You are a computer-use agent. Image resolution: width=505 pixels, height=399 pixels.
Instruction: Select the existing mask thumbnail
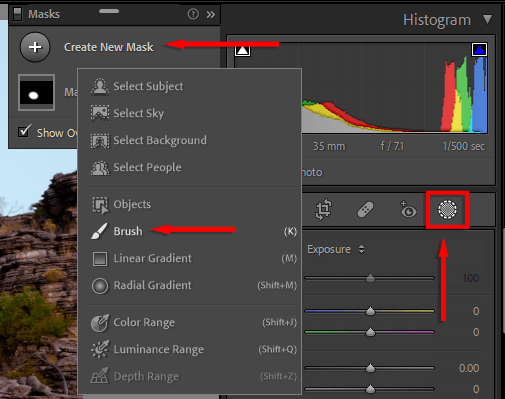point(36,92)
